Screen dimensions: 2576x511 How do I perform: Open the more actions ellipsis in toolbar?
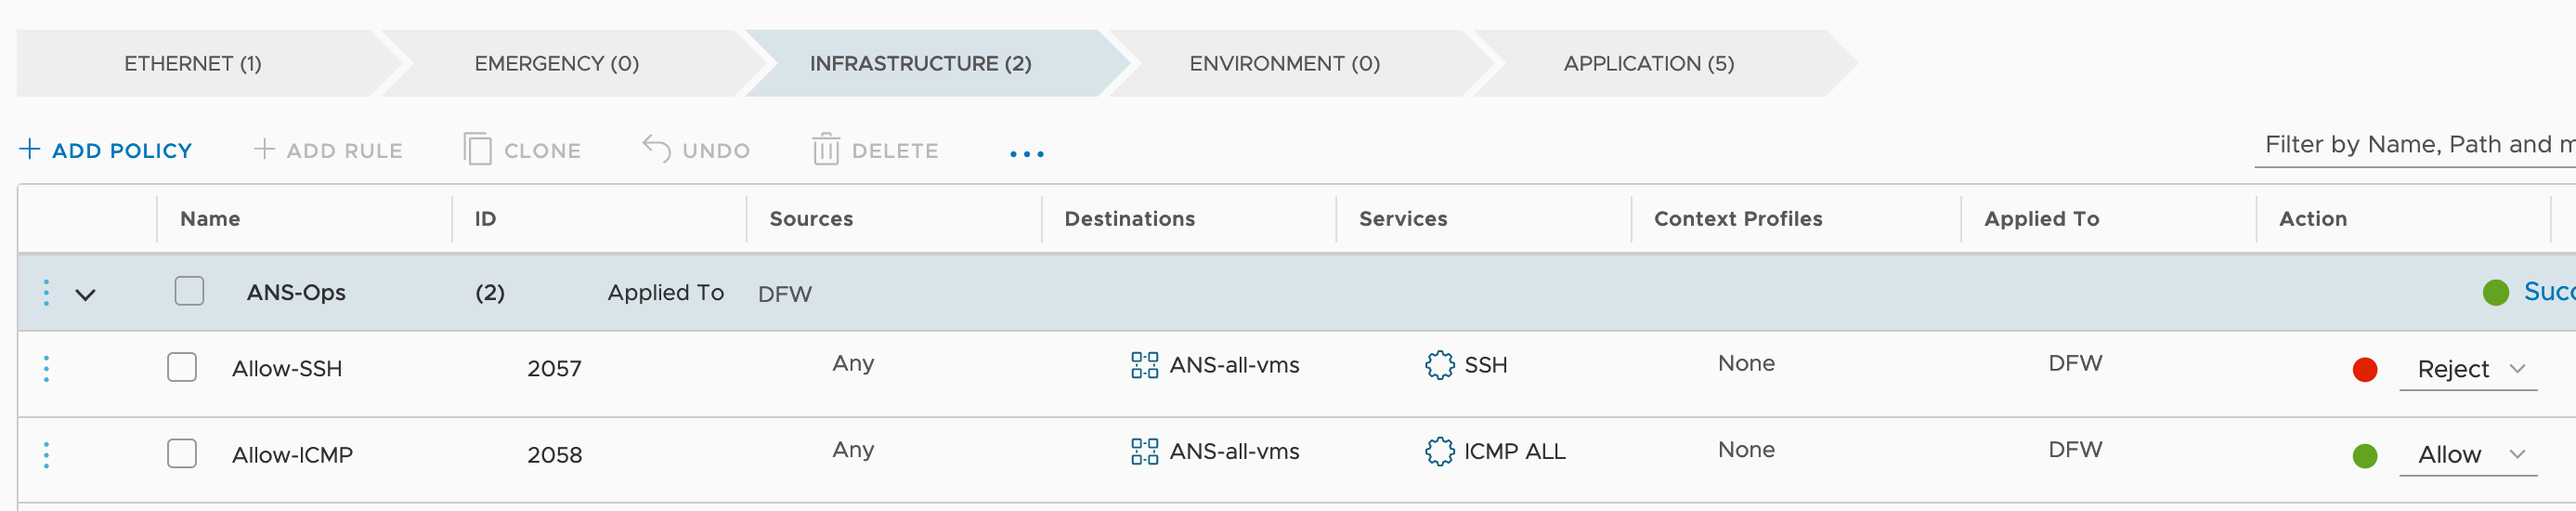(1026, 154)
